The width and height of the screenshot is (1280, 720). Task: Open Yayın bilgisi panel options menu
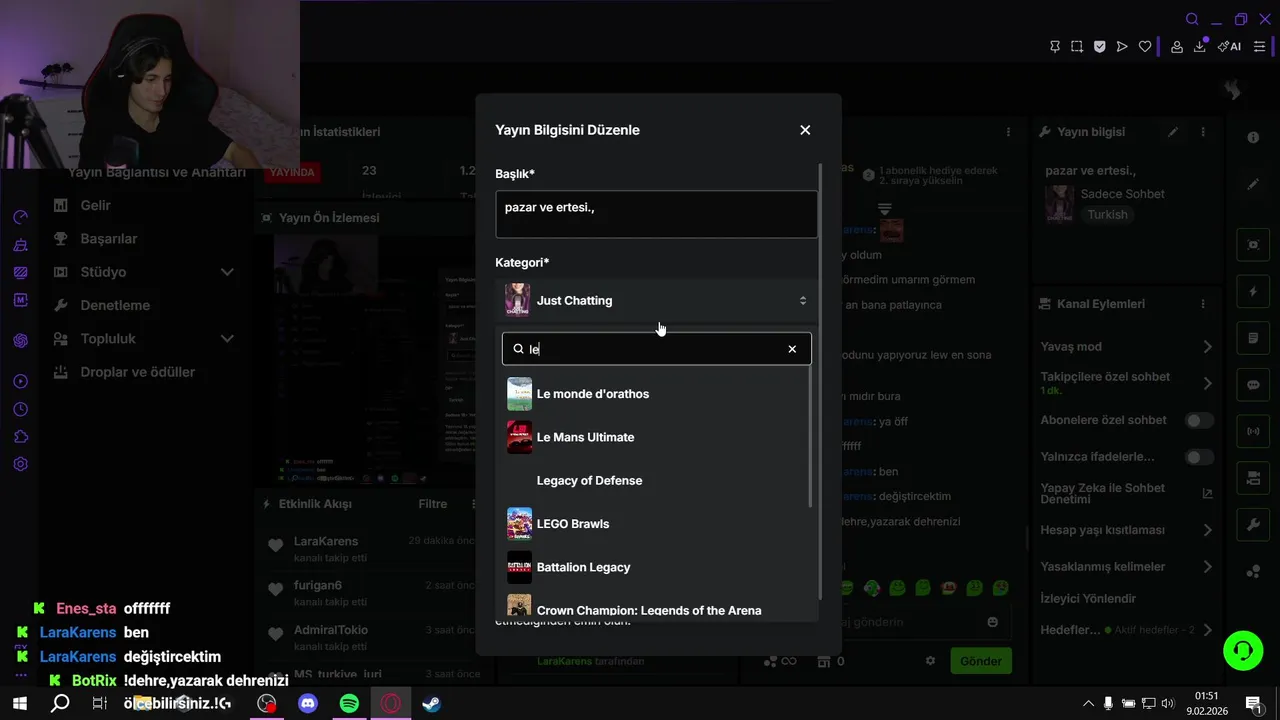[x=1203, y=132]
